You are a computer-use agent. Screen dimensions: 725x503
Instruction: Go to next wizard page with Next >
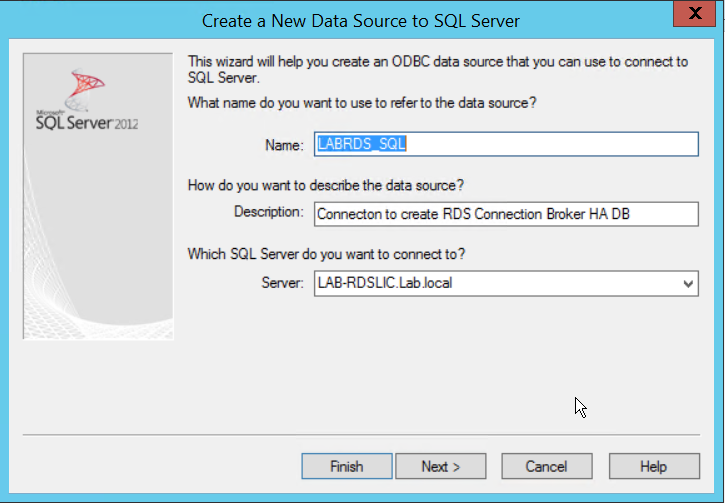[440, 466]
